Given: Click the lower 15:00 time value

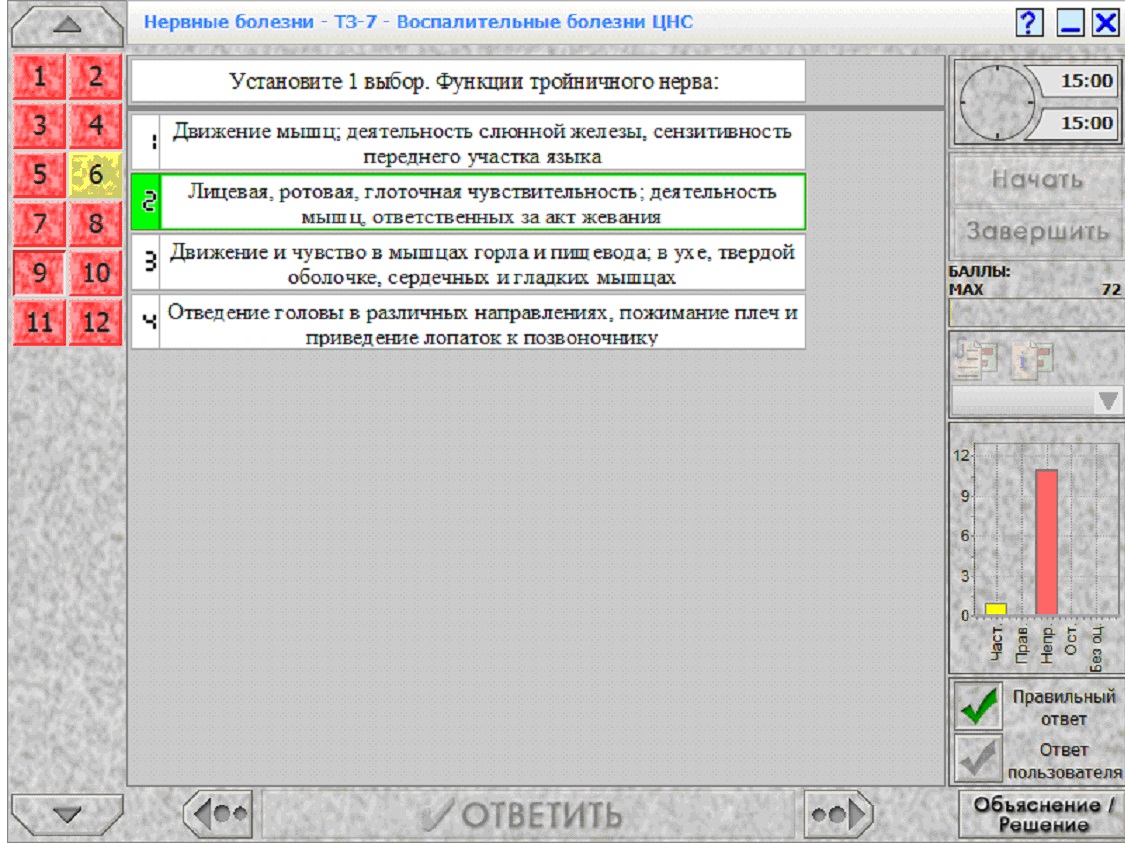Looking at the screenshot, I should pos(1086,123).
